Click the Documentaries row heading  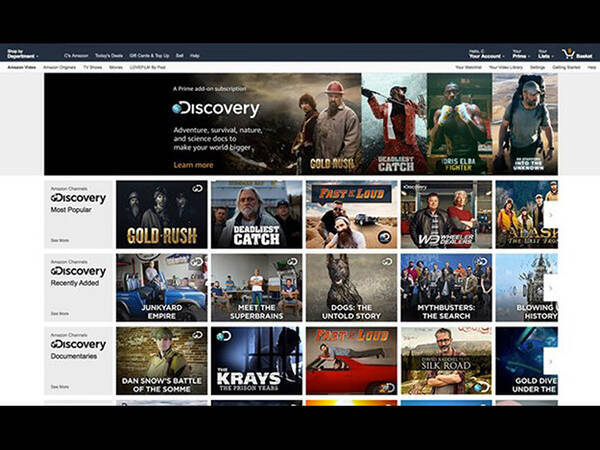pyautogui.click(x=74, y=356)
